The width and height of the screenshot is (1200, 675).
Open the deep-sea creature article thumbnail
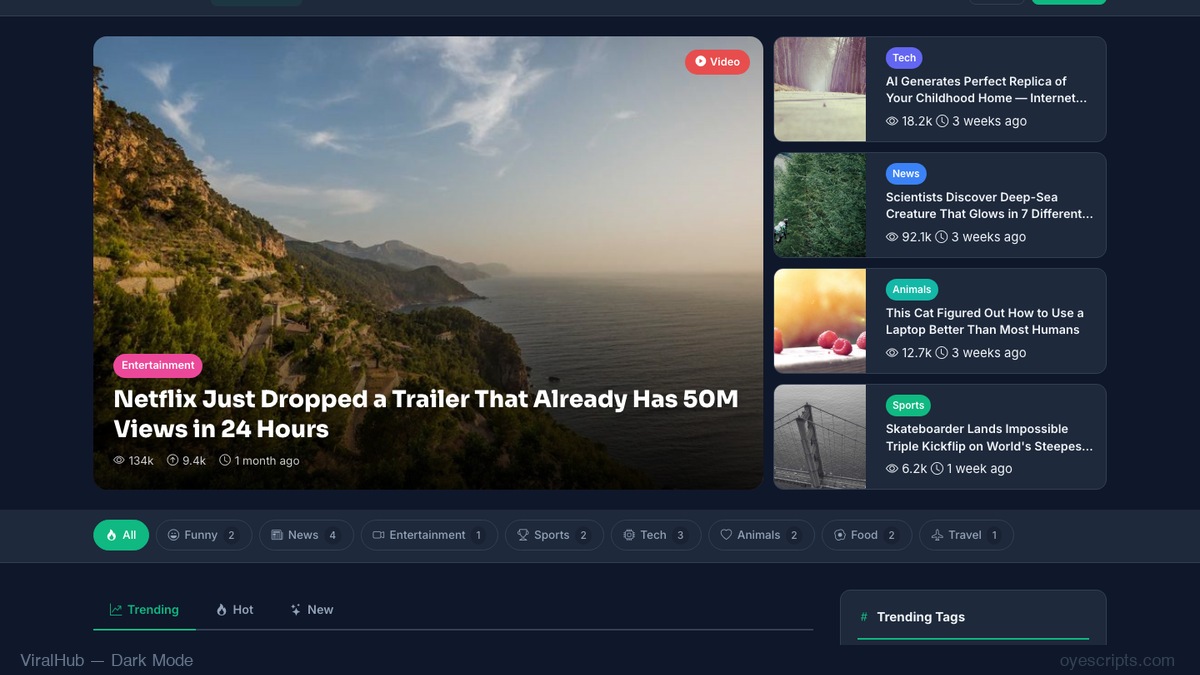tap(820, 205)
